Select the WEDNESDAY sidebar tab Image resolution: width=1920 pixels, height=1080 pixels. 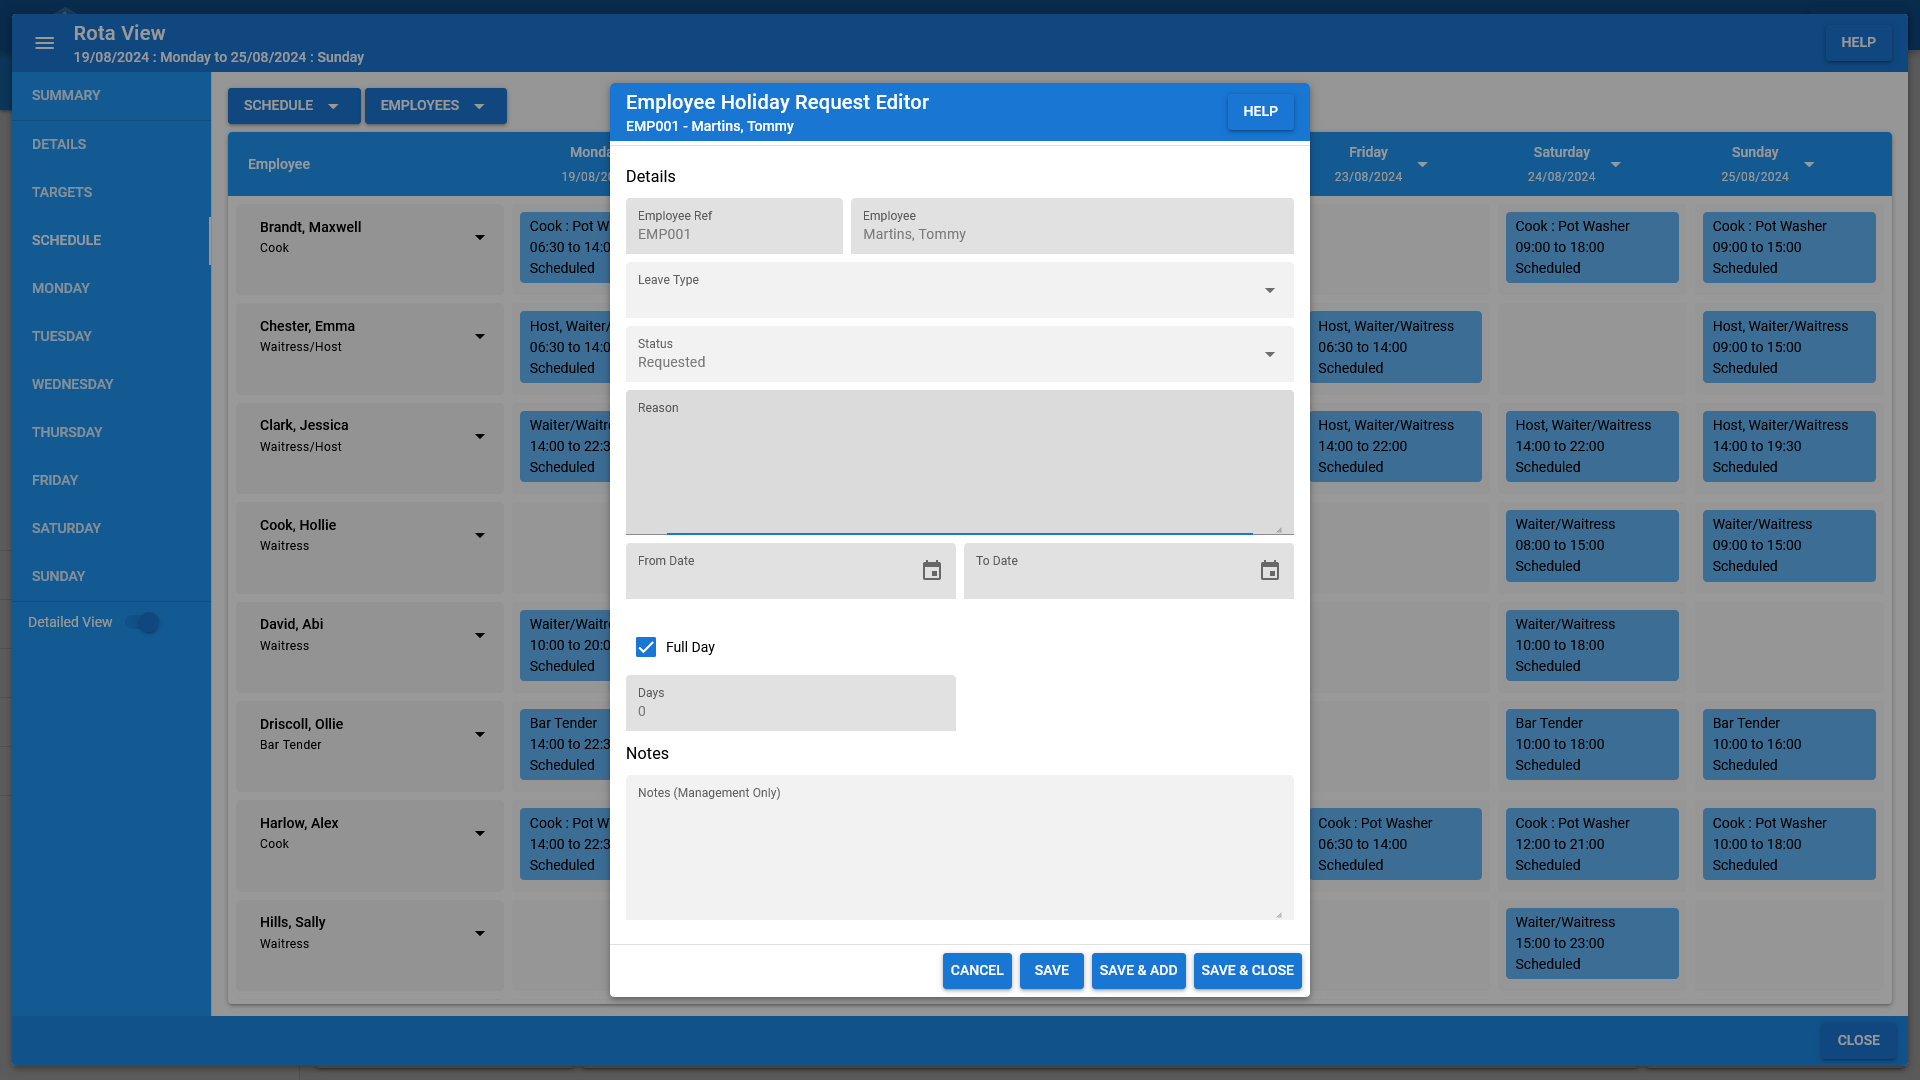(x=111, y=385)
